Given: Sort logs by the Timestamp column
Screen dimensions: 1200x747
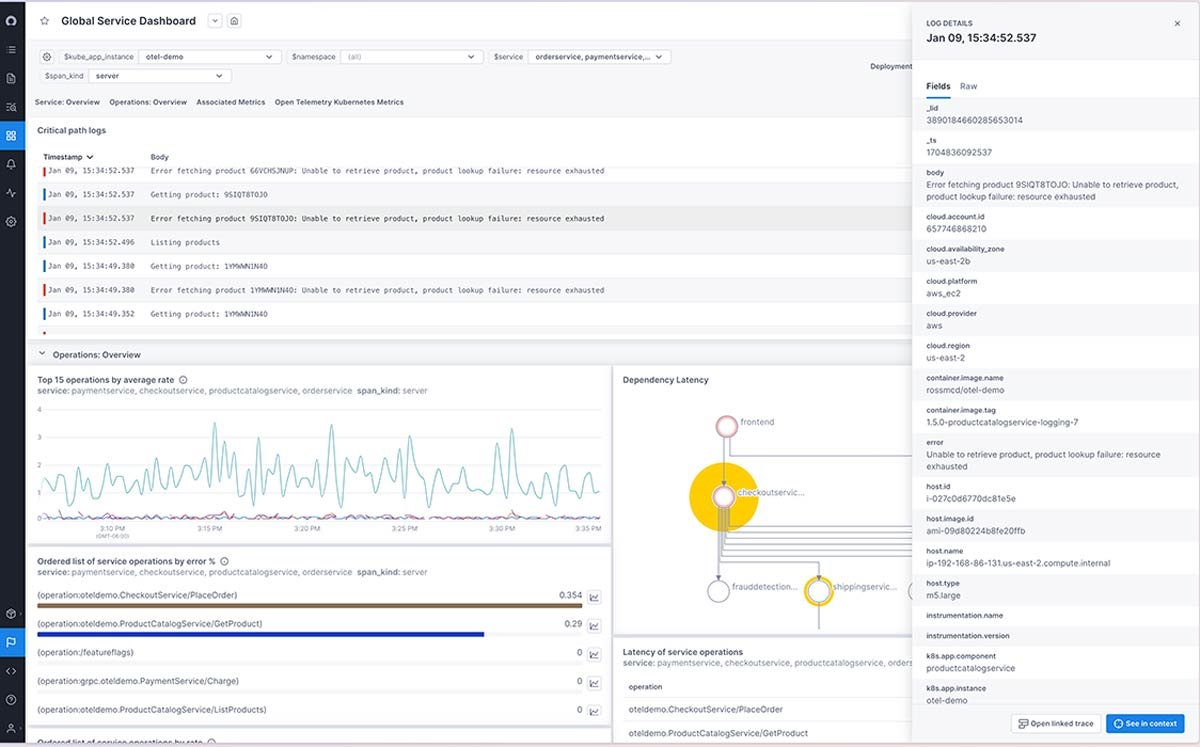Looking at the screenshot, I should 63,156.
